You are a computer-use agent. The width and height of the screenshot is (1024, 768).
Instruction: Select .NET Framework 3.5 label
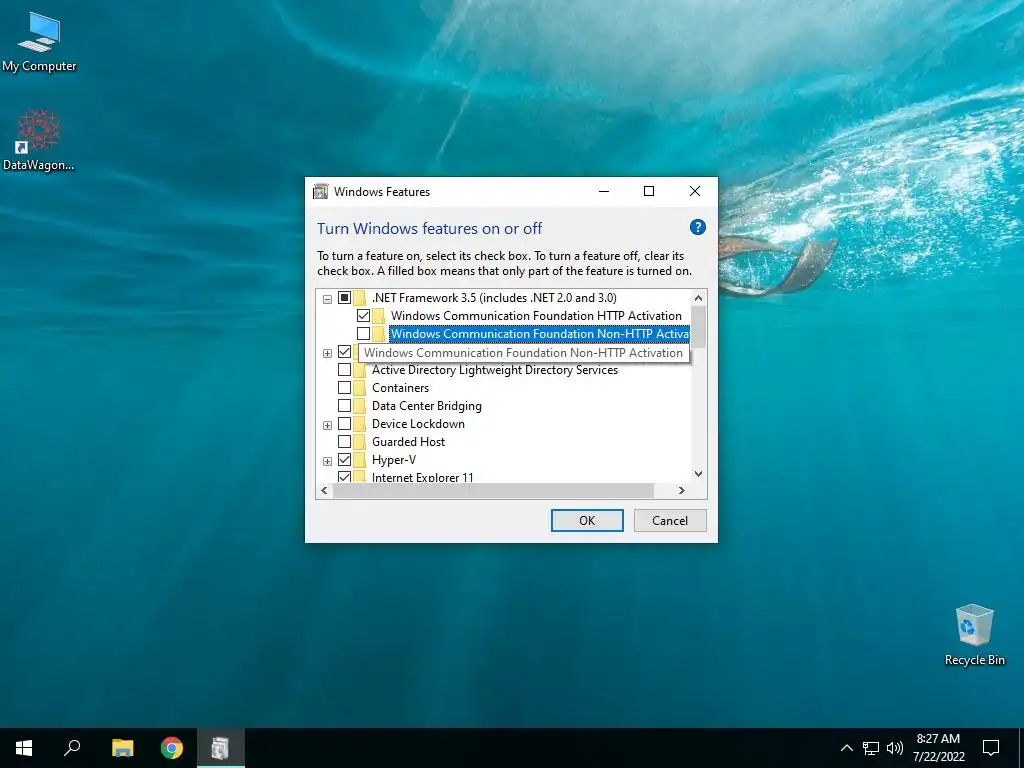[494, 298]
